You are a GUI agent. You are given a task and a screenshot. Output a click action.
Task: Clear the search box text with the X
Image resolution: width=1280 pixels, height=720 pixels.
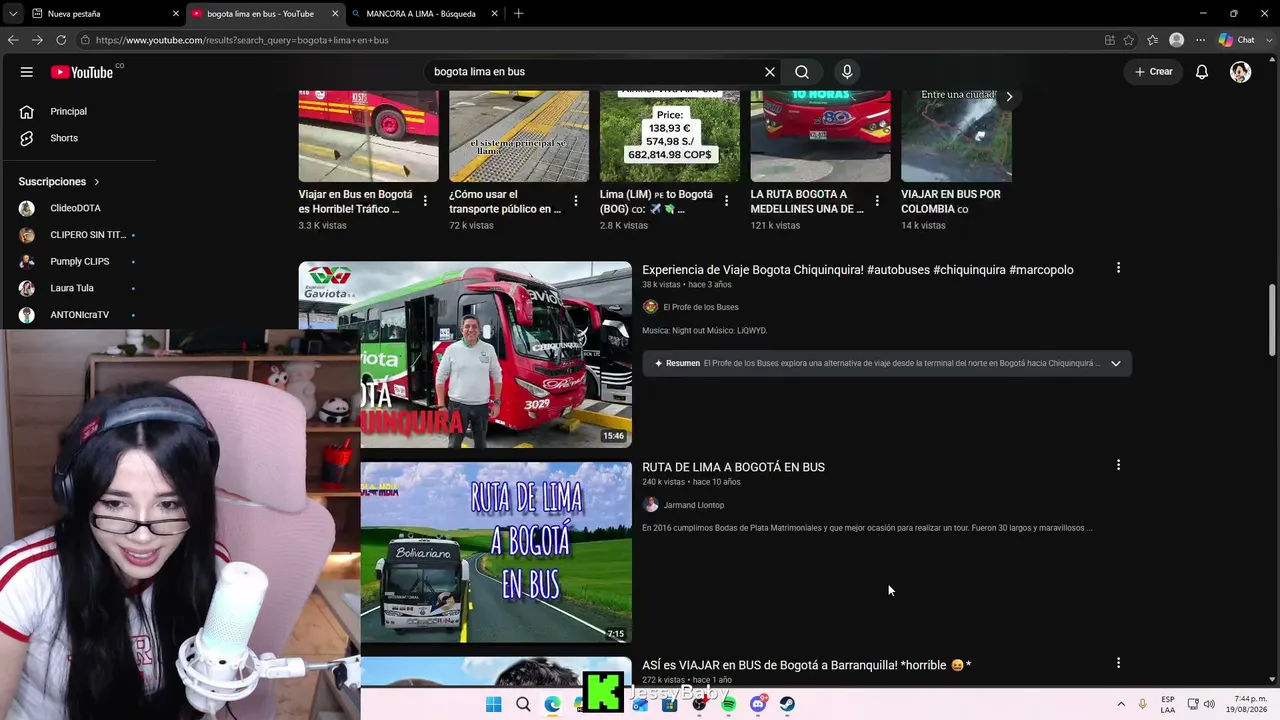pos(770,72)
